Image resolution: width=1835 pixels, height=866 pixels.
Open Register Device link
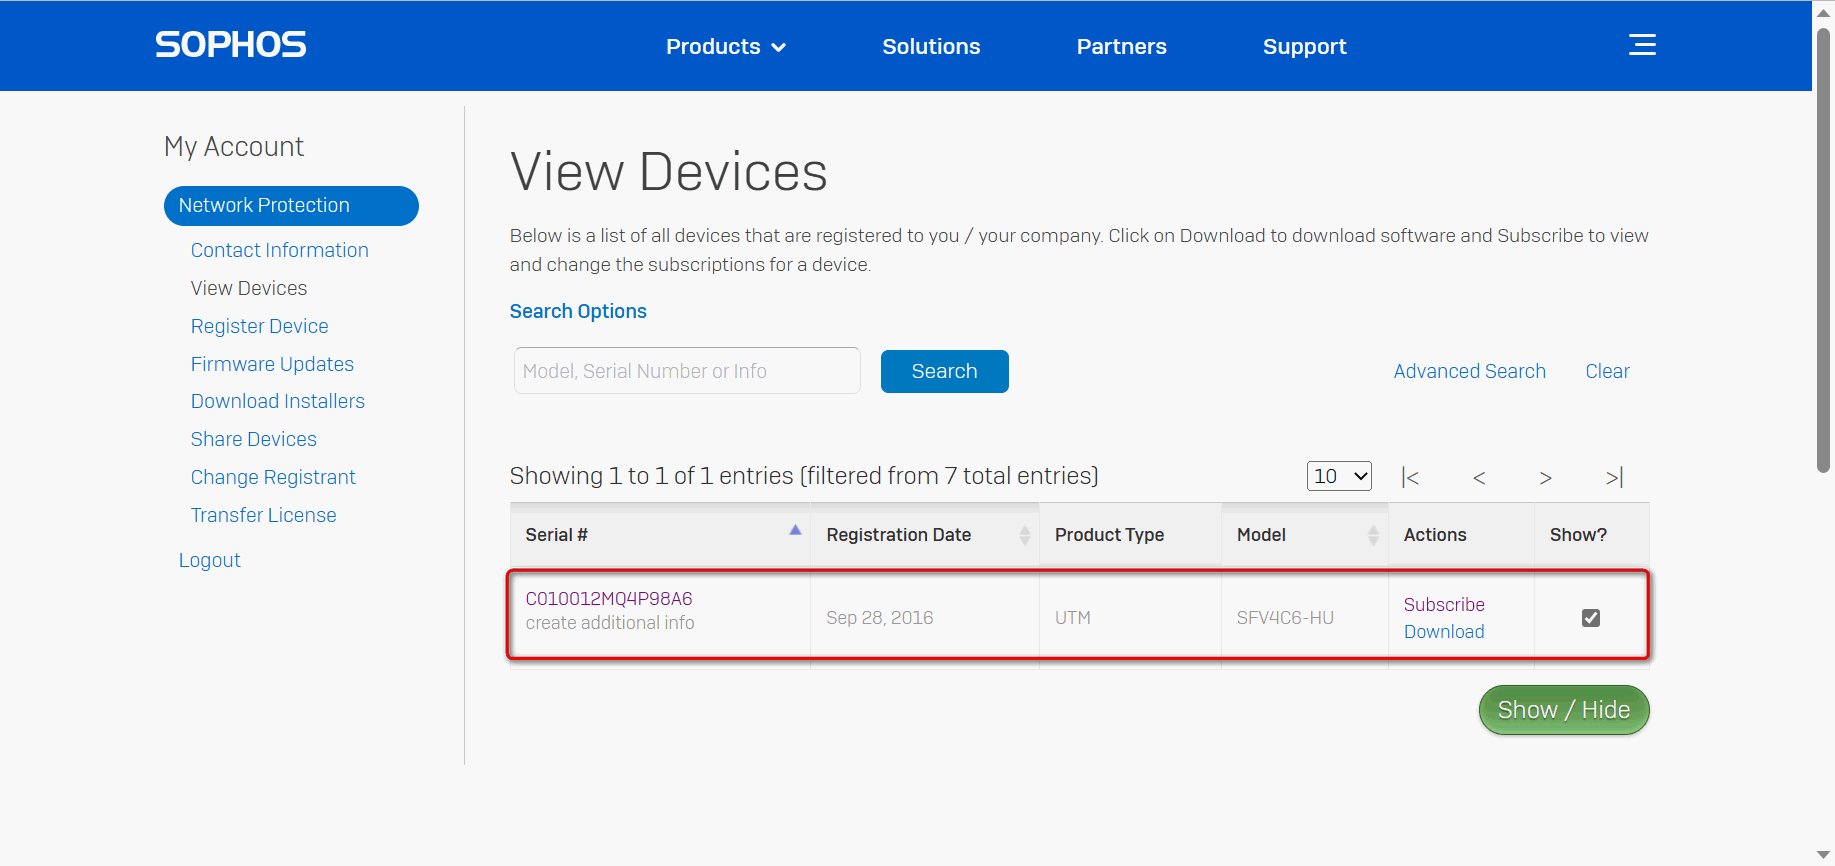click(259, 326)
